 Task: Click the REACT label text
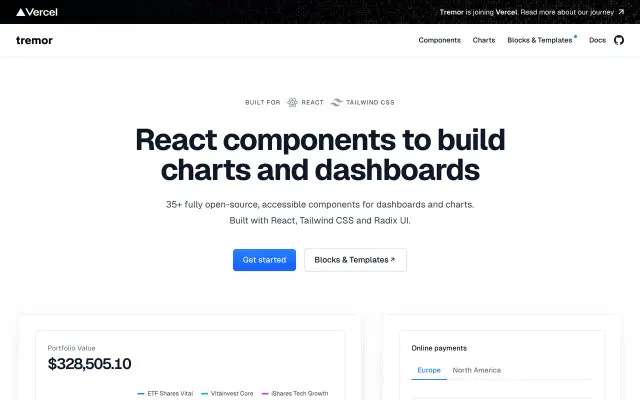click(x=312, y=102)
